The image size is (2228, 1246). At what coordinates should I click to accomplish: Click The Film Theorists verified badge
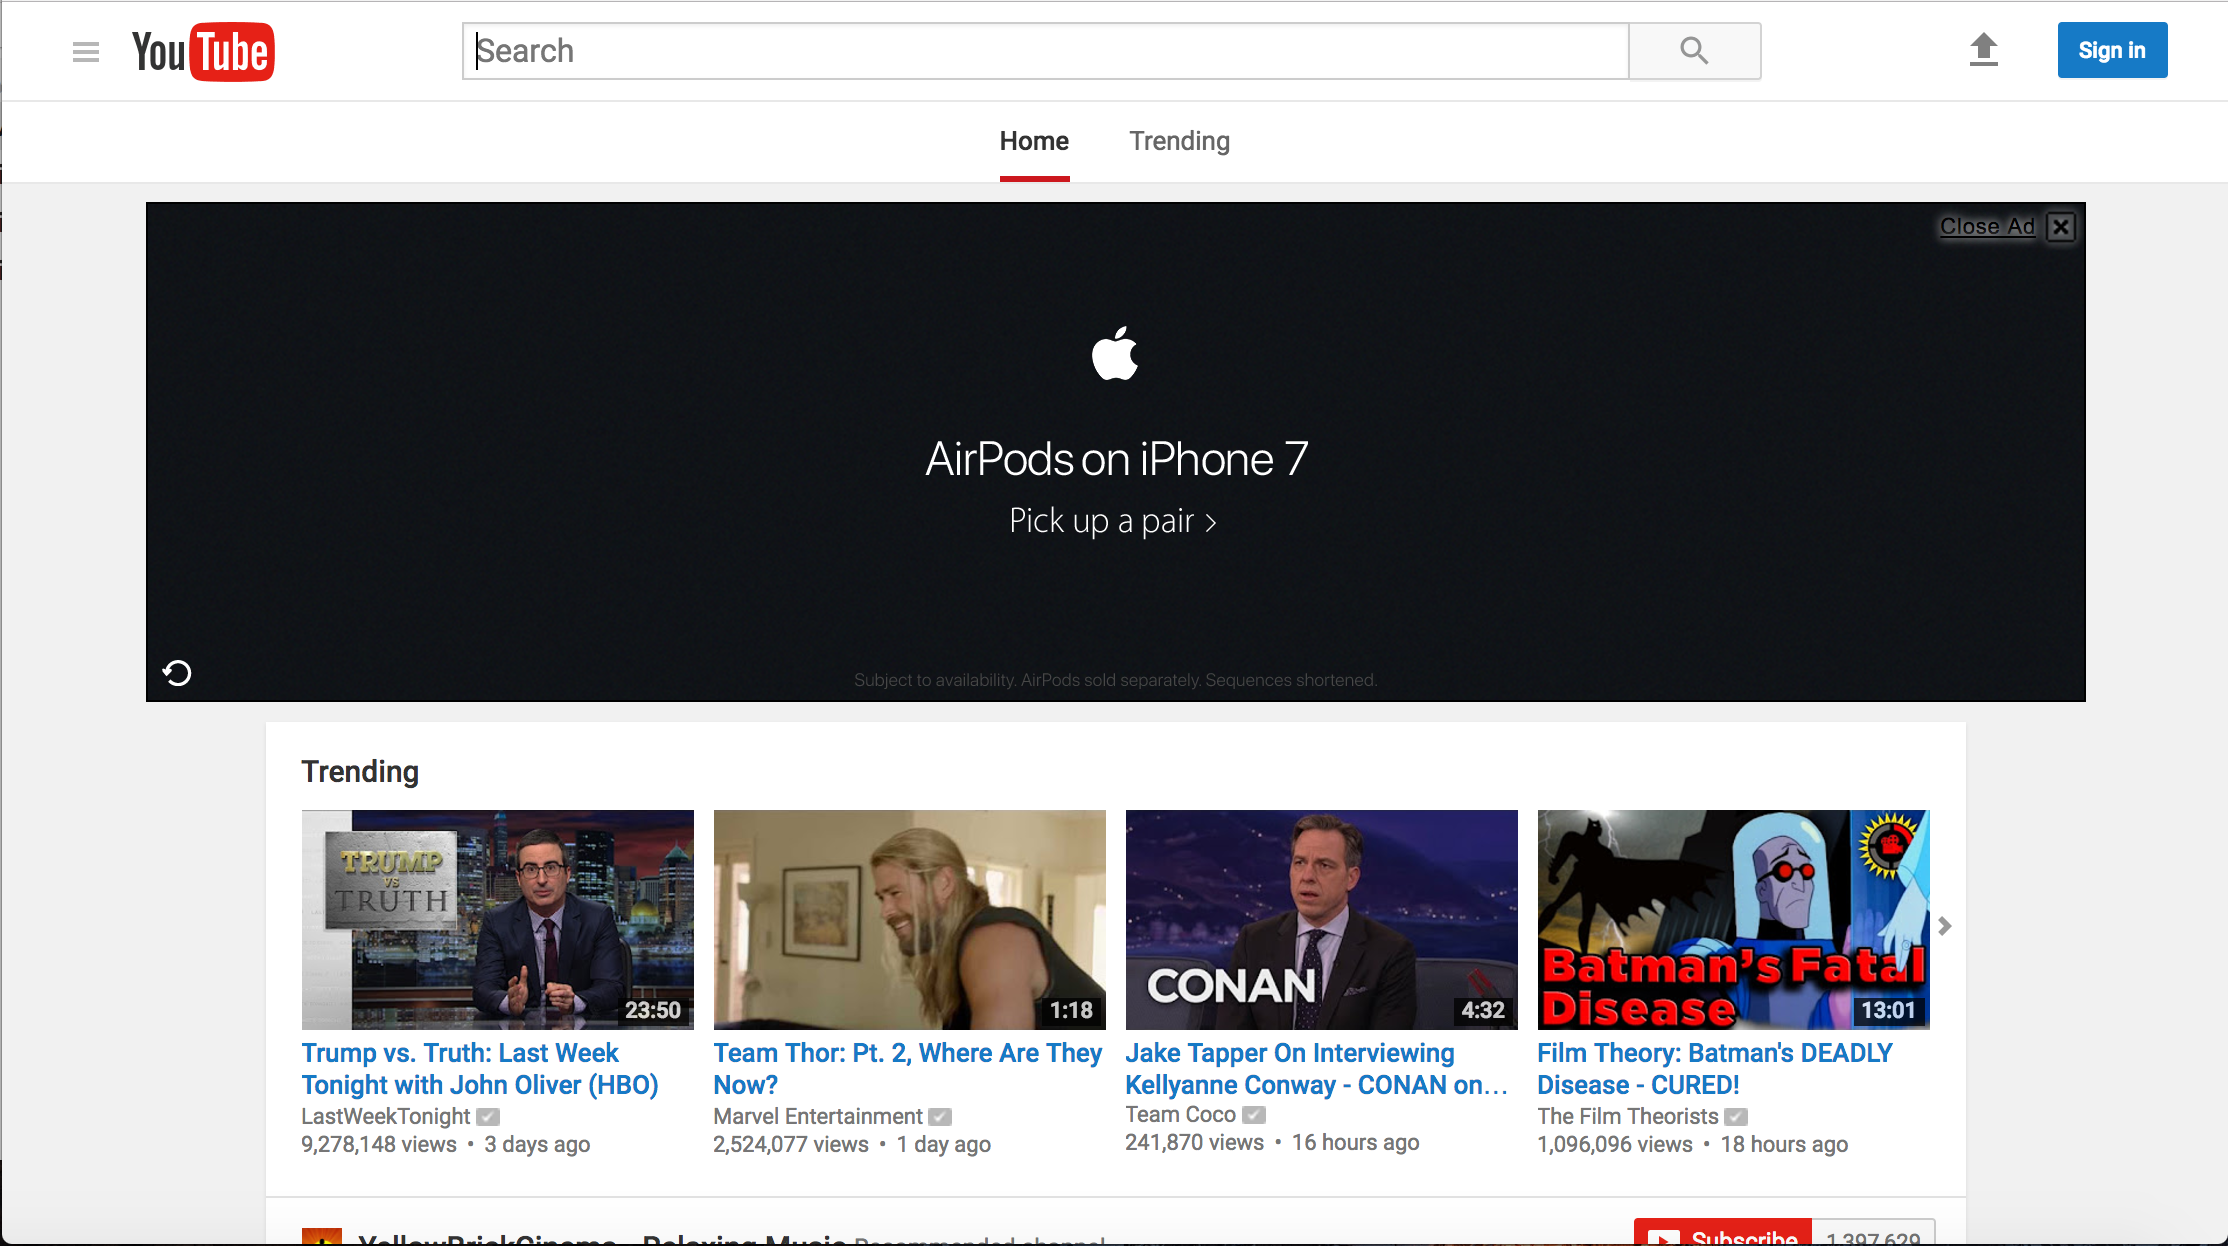[x=1736, y=1117]
